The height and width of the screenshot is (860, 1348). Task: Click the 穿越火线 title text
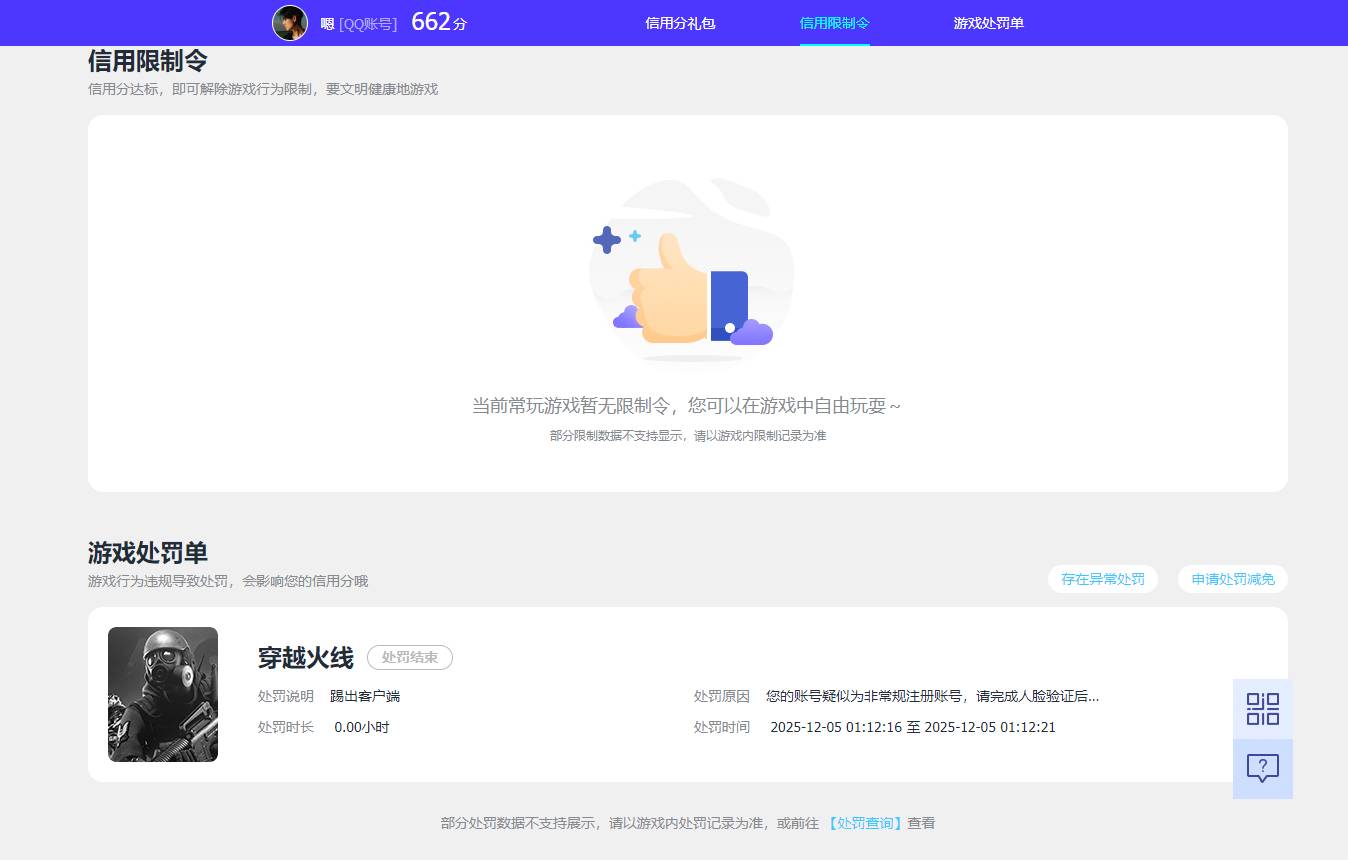point(306,658)
